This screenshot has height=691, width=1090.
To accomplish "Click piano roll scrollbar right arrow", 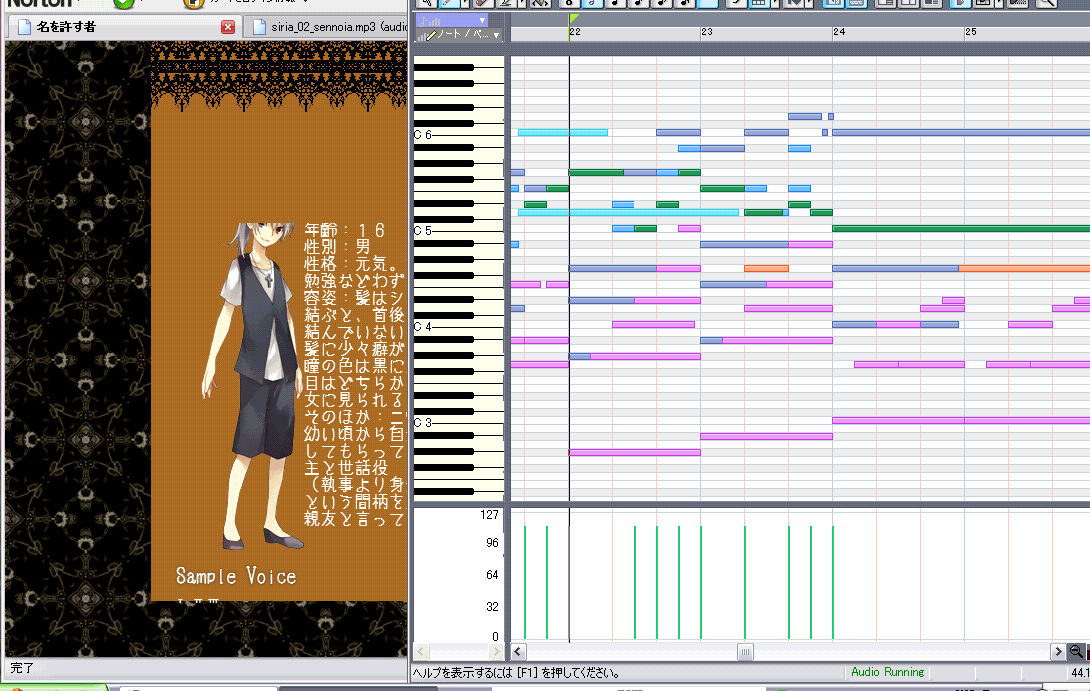I will pyautogui.click(x=1058, y=652).
